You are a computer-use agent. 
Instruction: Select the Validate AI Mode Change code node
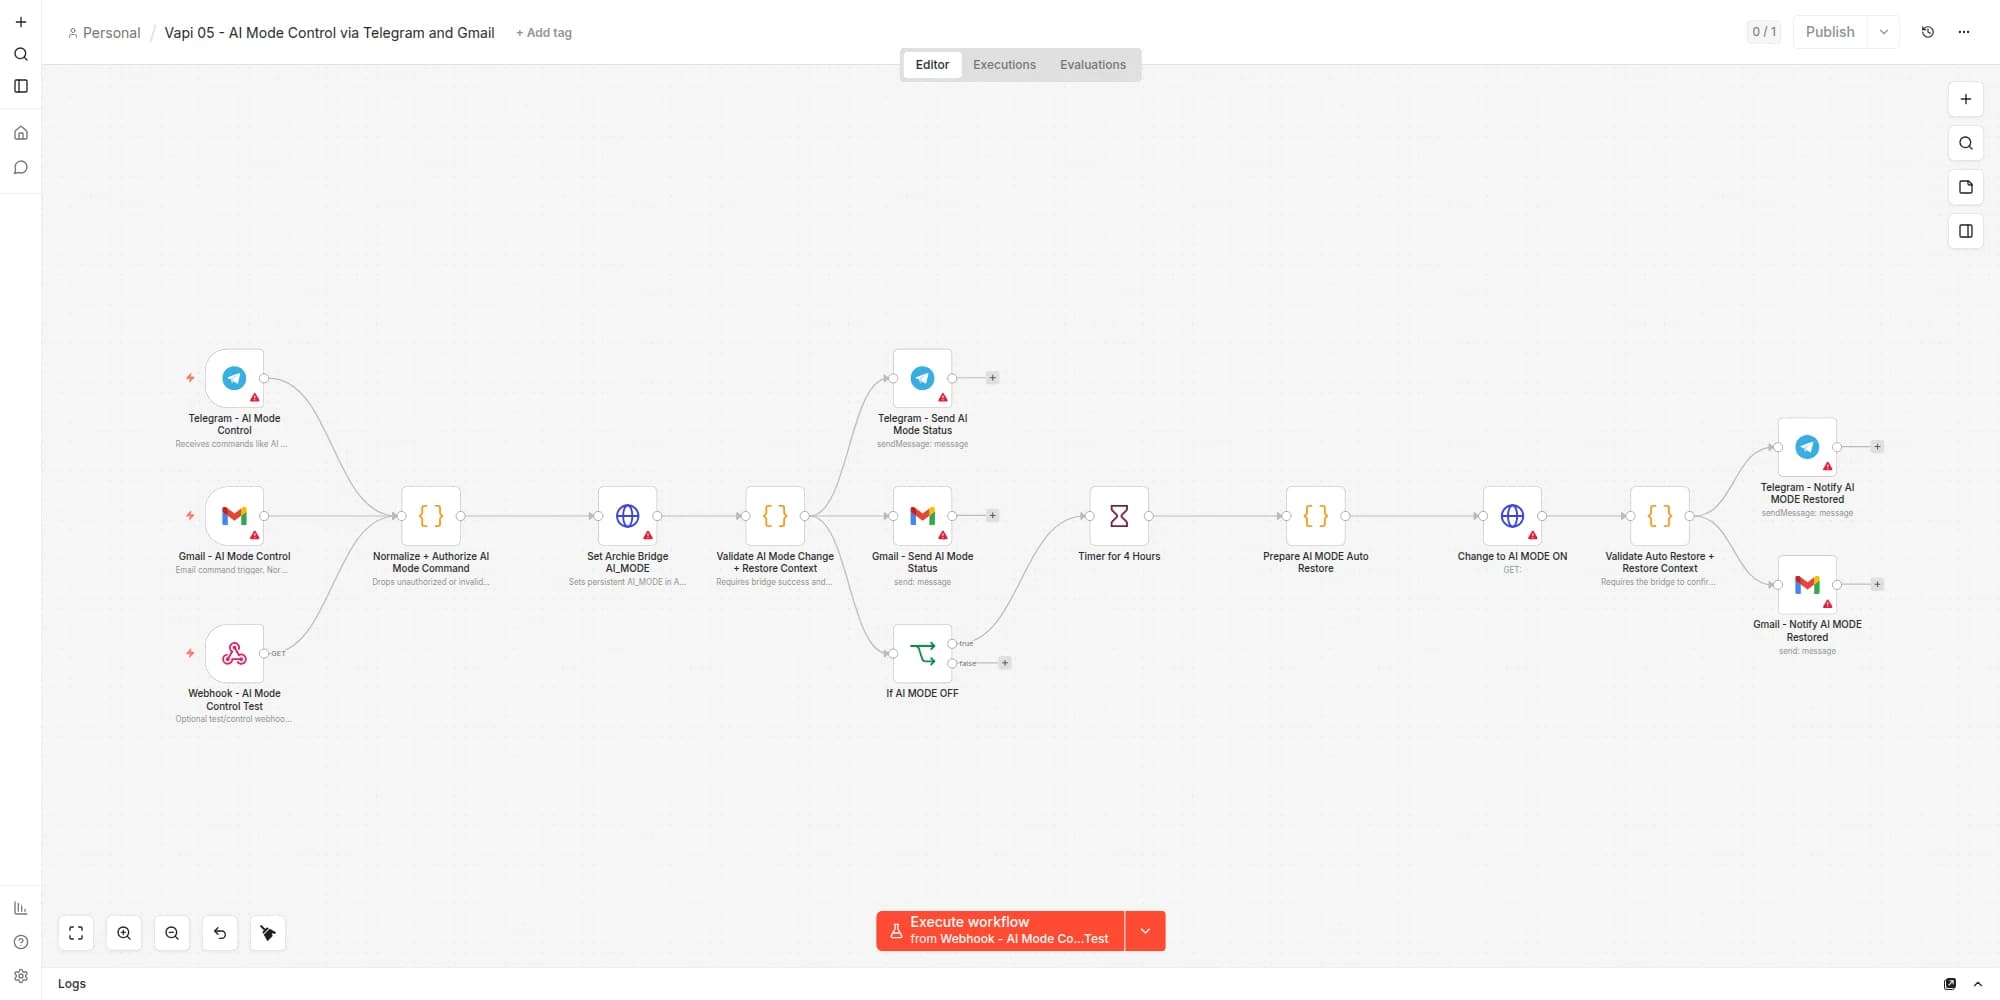point(775,516)
